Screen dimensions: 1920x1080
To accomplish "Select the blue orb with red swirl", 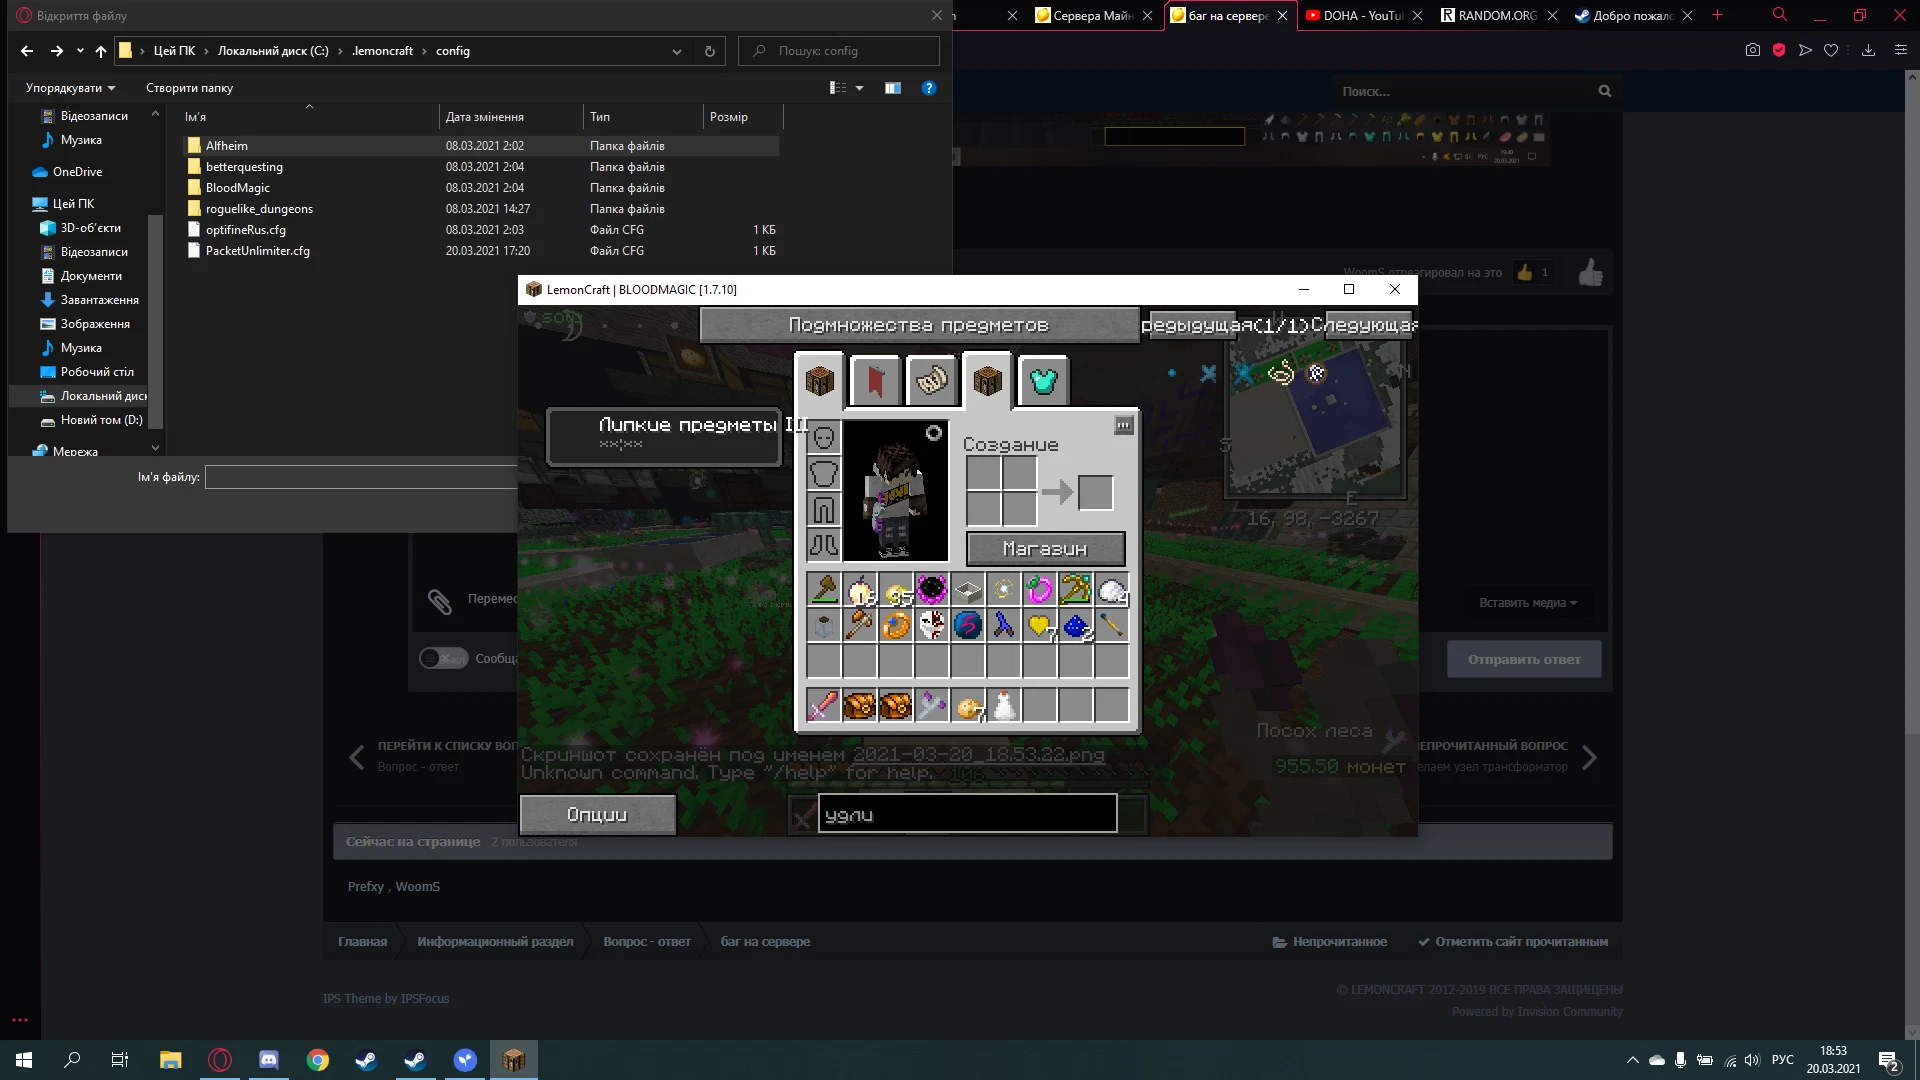I will tap(967, 625).
